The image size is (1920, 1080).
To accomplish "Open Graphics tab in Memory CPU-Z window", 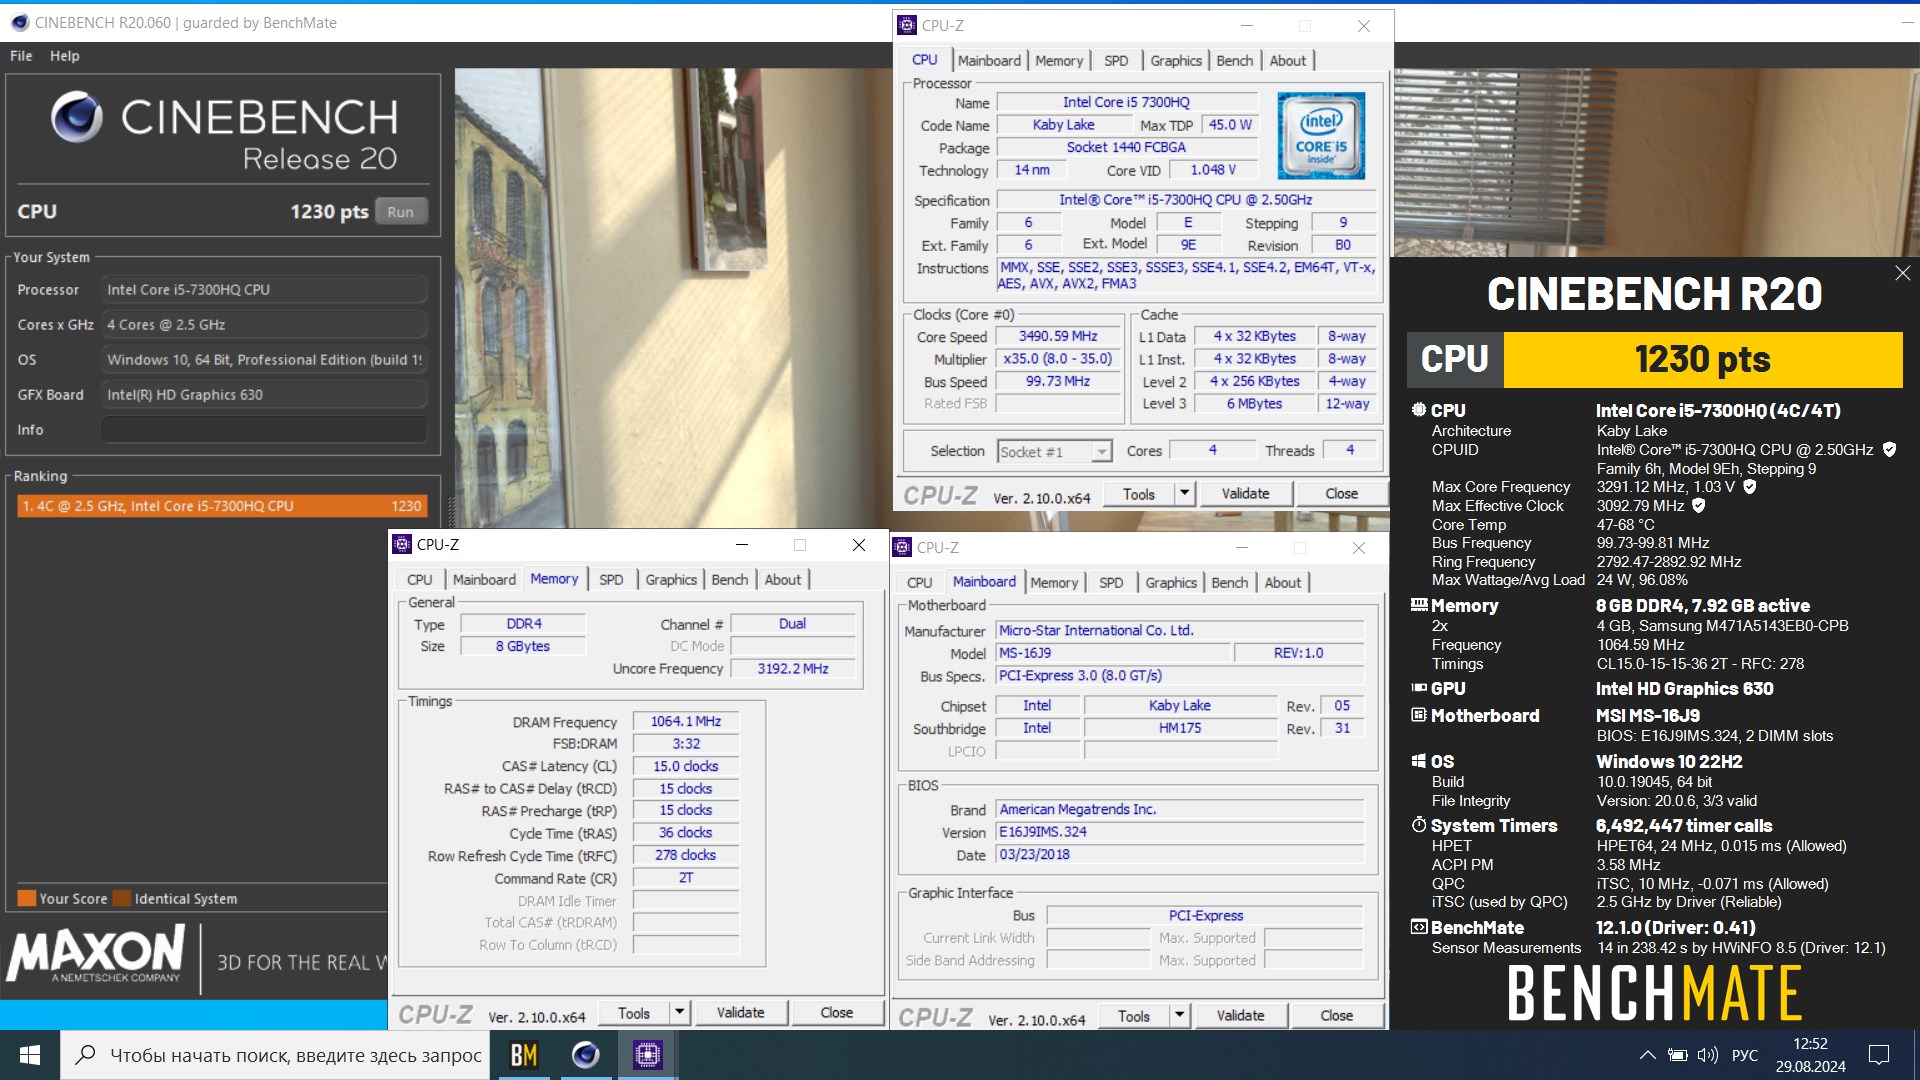I will pyautogui.click(x=671, y=580).
